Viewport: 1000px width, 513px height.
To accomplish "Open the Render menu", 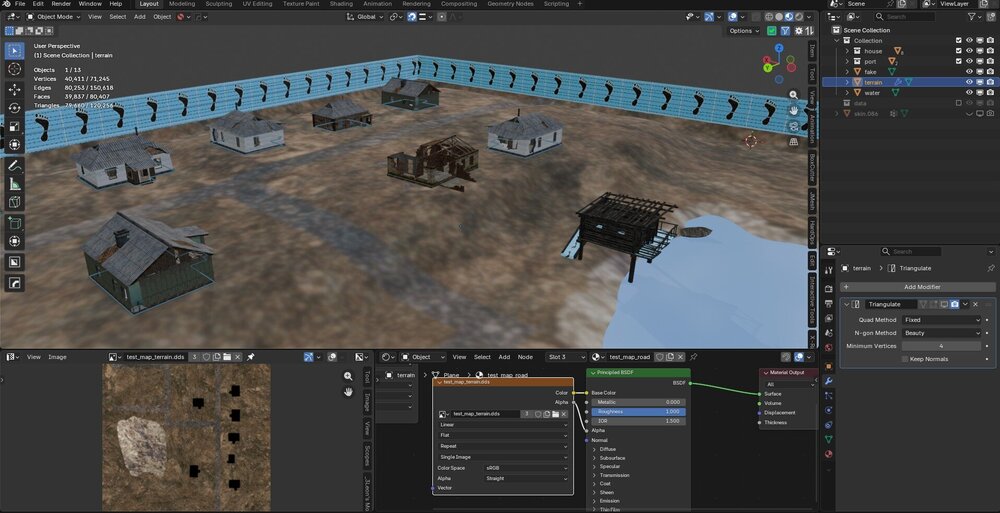I will coord(61,4).
